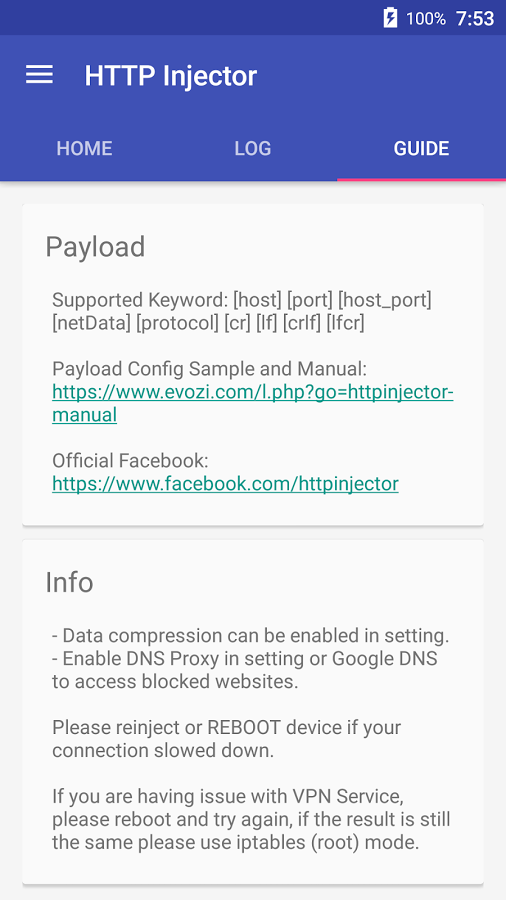Viewport: 506px width, 900px height.
Task: Tap the Payload card heading
Action: pos(95,247)
